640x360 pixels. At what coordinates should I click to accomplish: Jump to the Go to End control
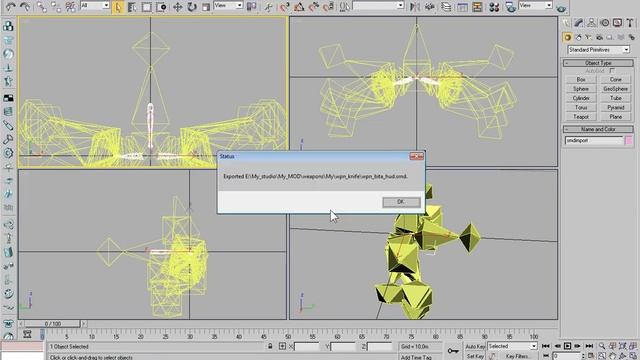pyautogui.click(x=589, y=346)
